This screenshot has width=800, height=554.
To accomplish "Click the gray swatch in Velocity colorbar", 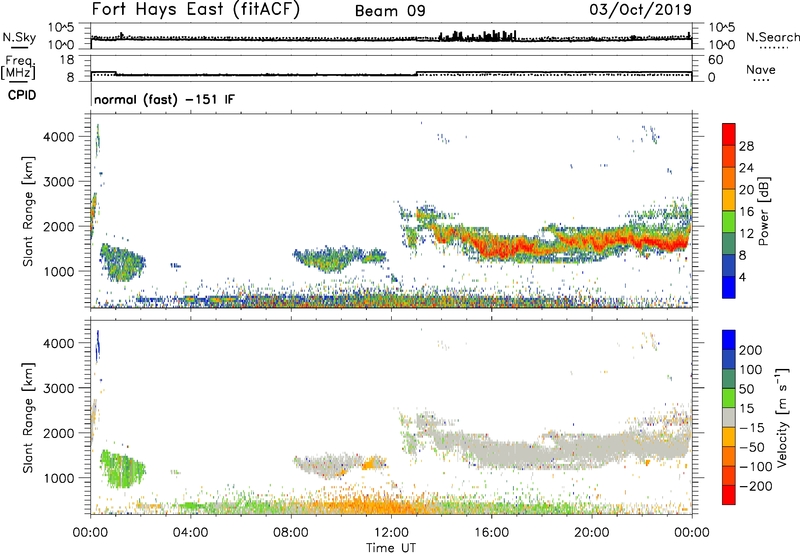I will (729, 417).
